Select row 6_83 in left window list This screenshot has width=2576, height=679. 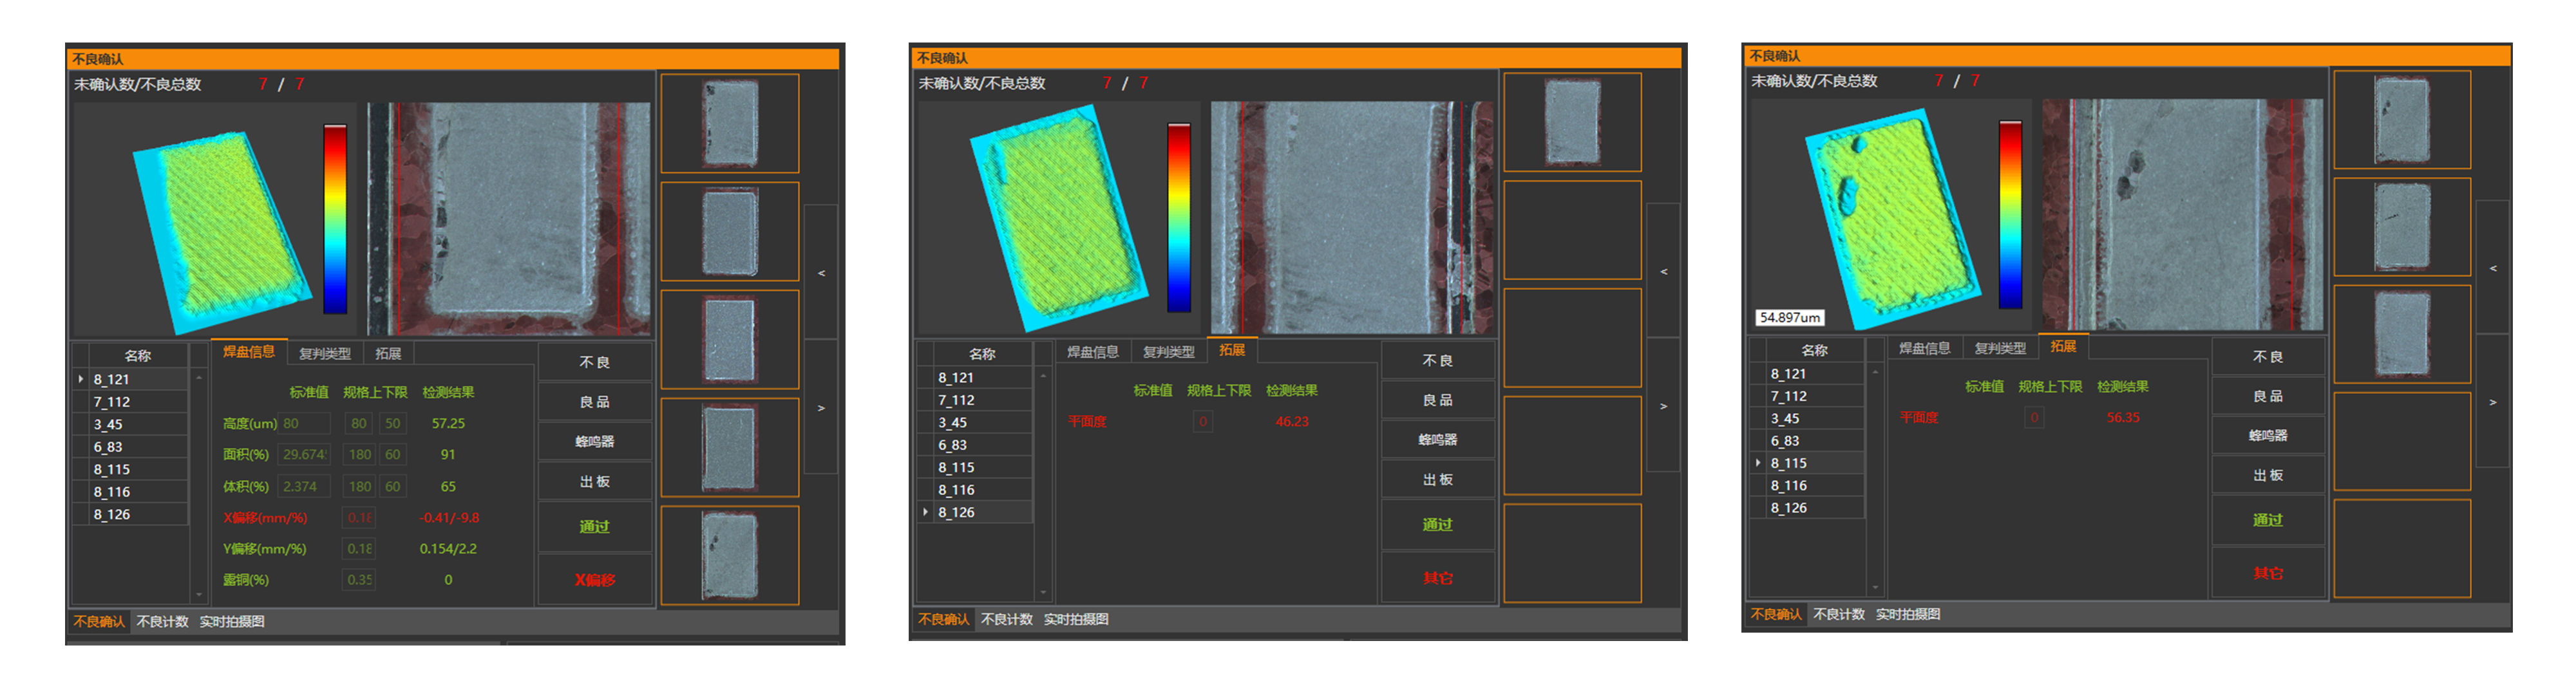[x=138, y=447]
